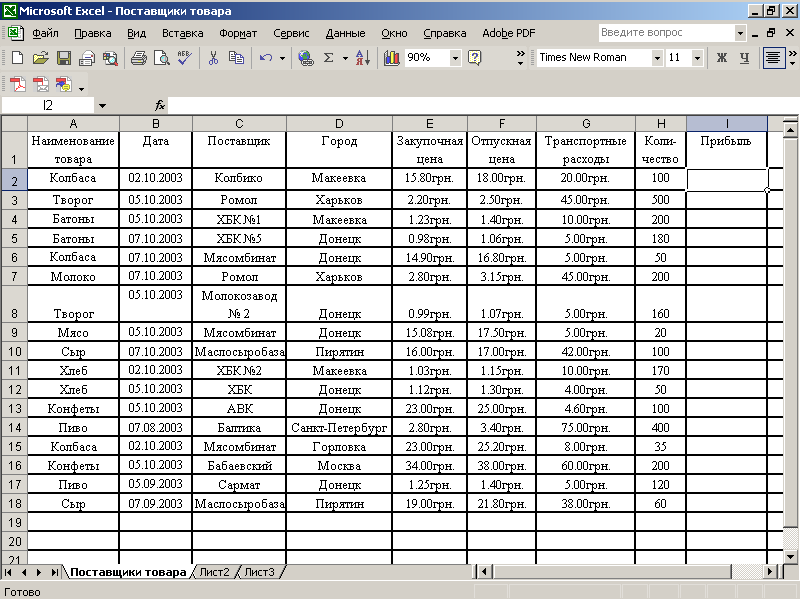
Task: Expand standard toolbar options chevron
Action: [x=520, y=58]
